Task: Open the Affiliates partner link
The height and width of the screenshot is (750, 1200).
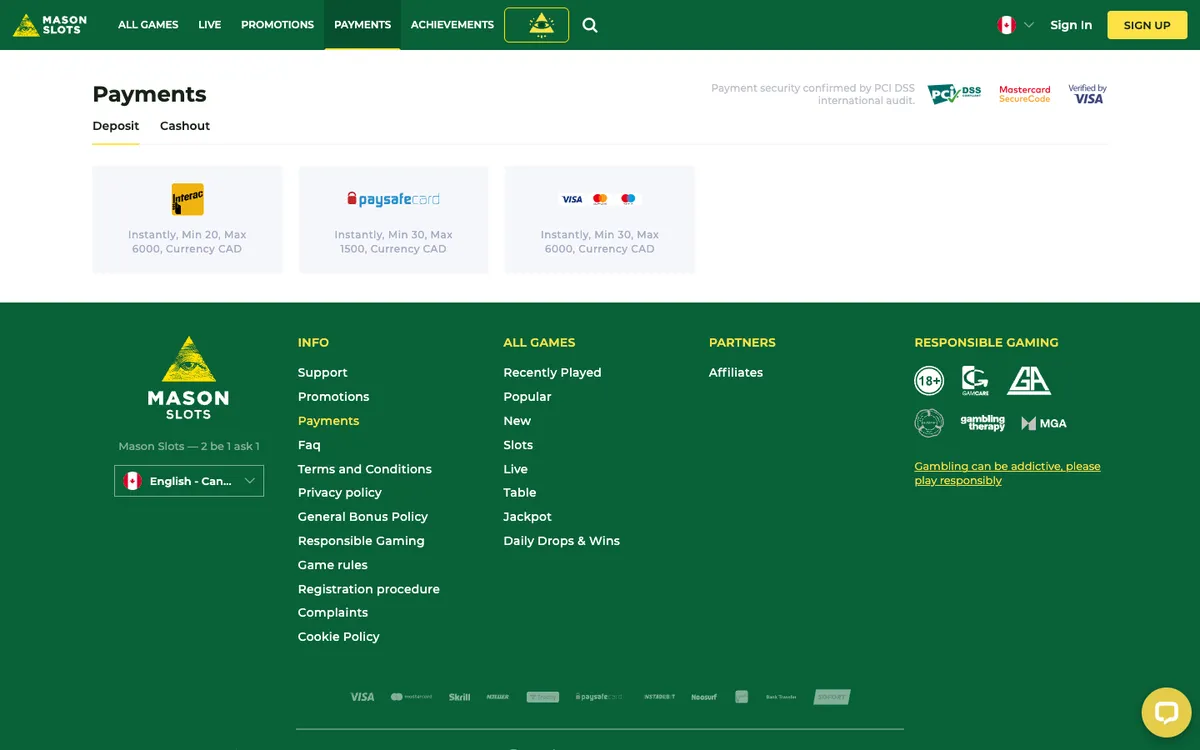Action: pos(736,372)
